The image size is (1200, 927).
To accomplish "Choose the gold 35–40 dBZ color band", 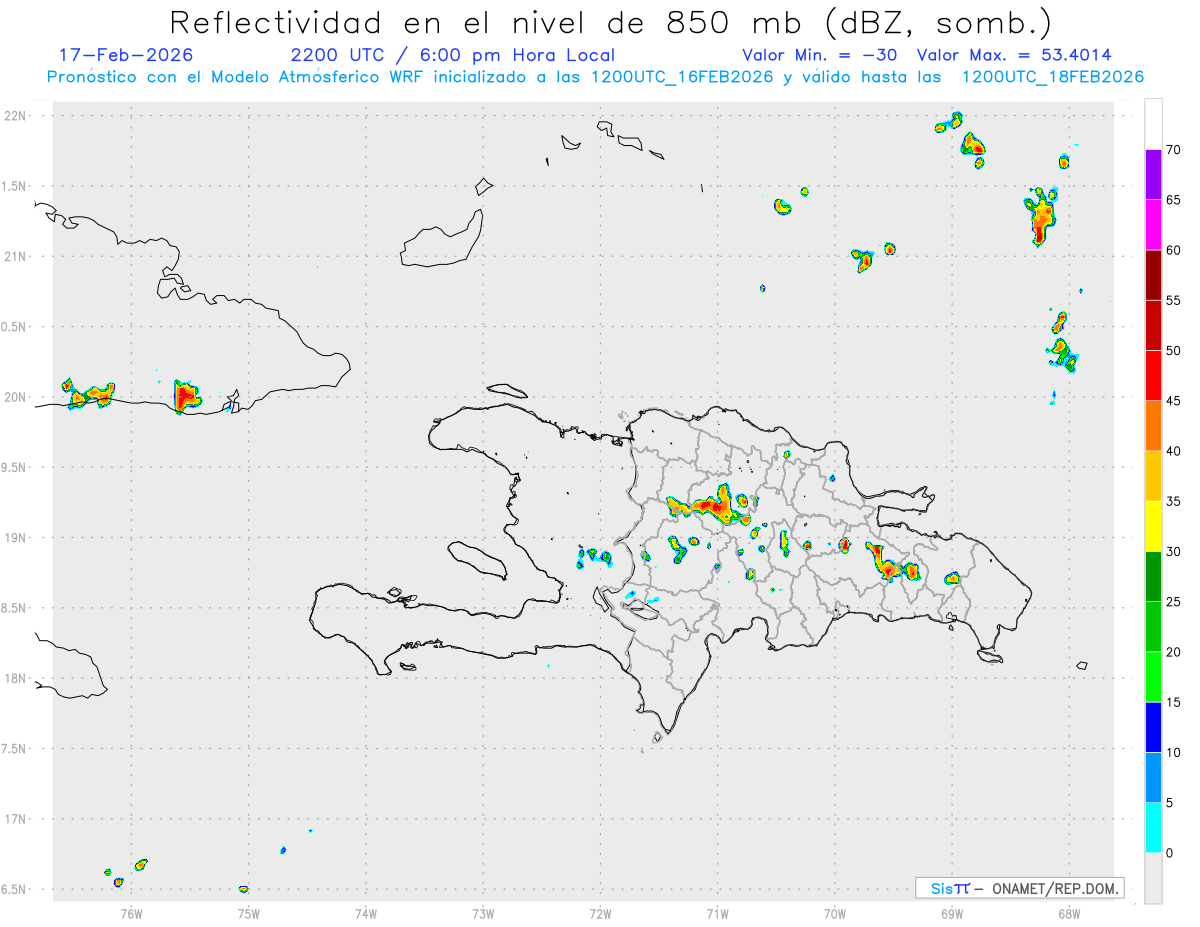I will click(x=1153, y=476).
